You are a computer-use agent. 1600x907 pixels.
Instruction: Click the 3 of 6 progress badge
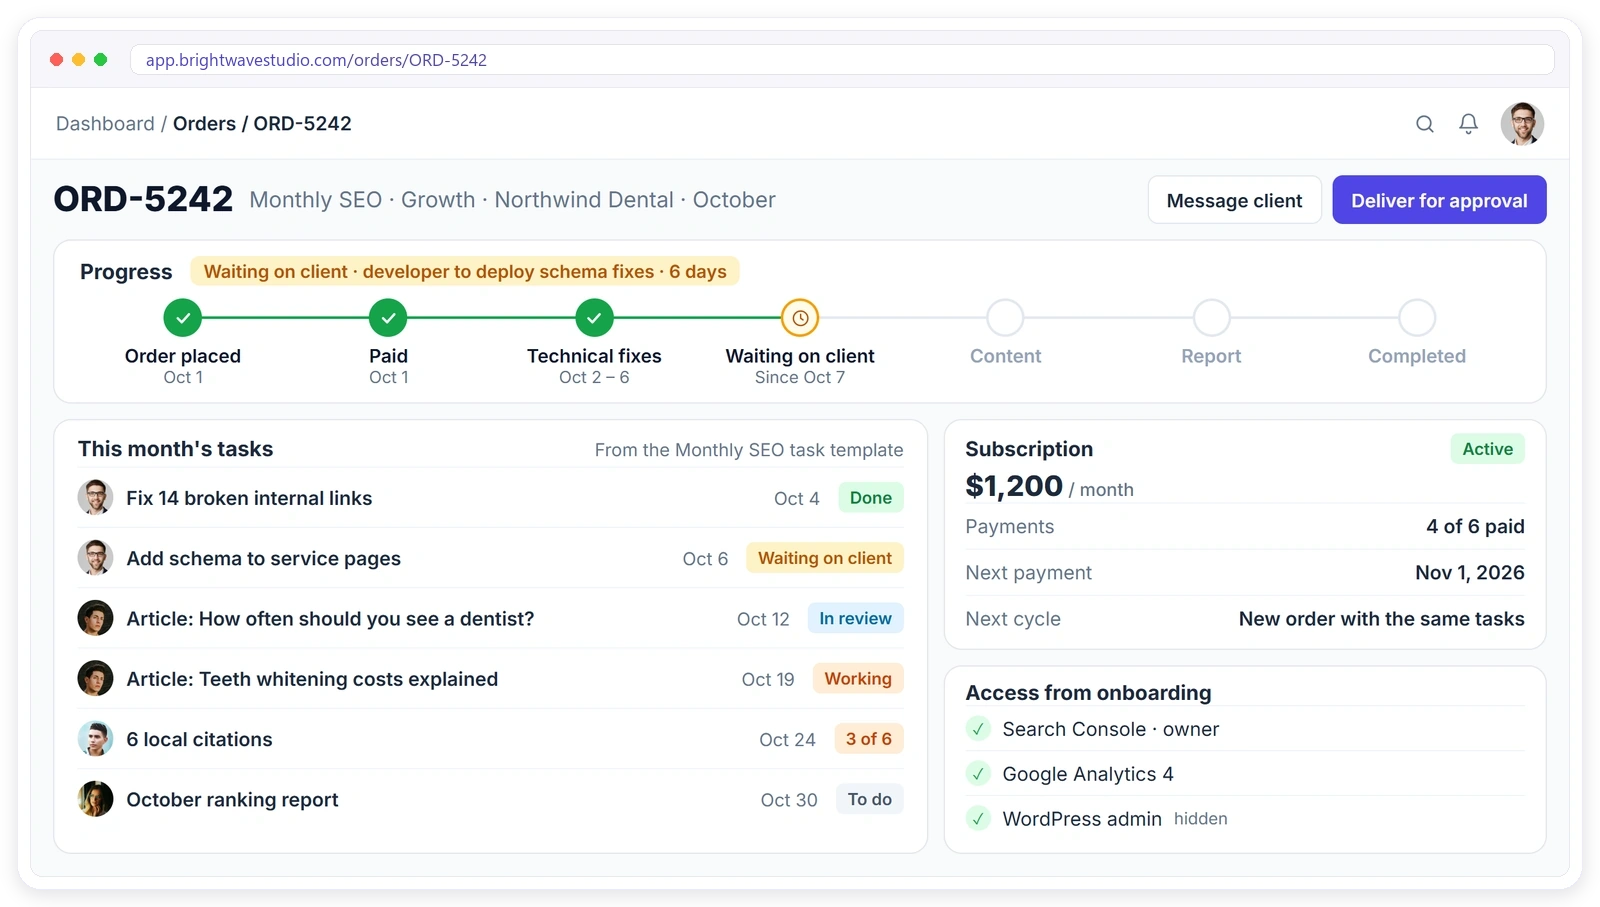pyautogui.click(x=868, y=739)
